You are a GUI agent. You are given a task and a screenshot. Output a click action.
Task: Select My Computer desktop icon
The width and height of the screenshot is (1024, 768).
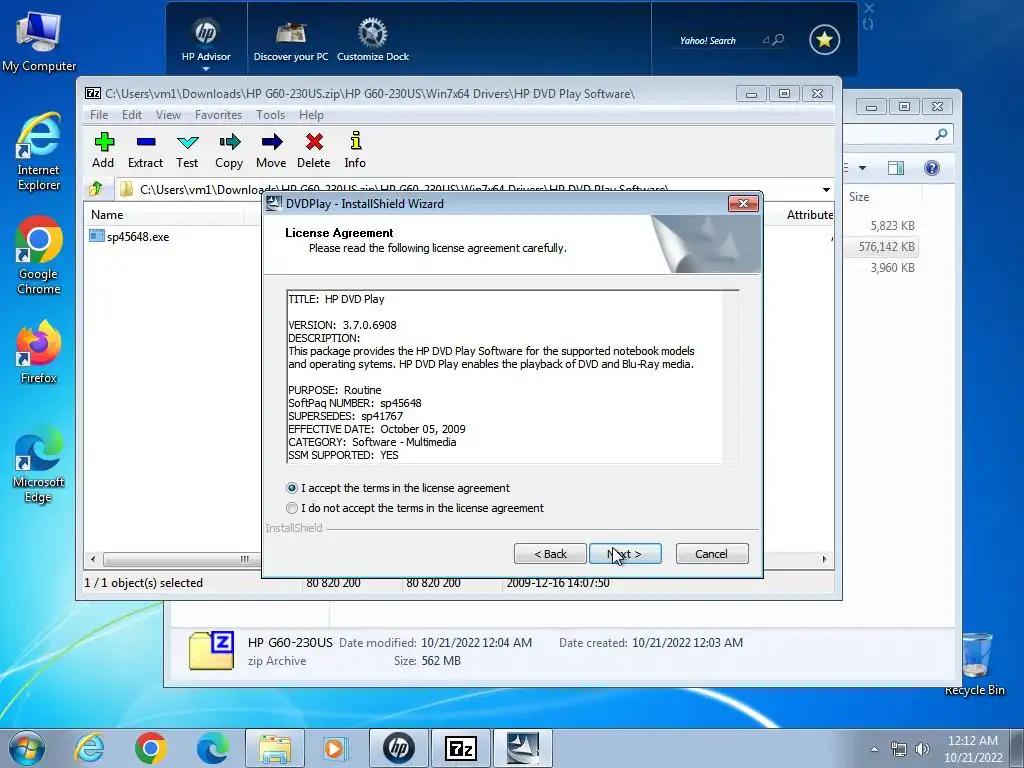39,41
